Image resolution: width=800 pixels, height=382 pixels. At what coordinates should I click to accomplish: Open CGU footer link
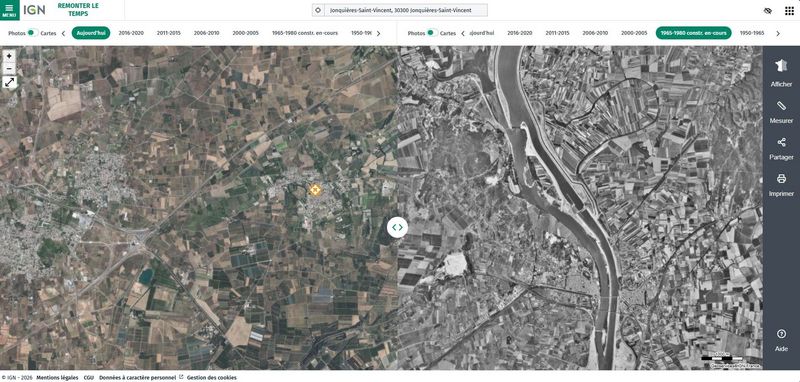click(88, 378)
